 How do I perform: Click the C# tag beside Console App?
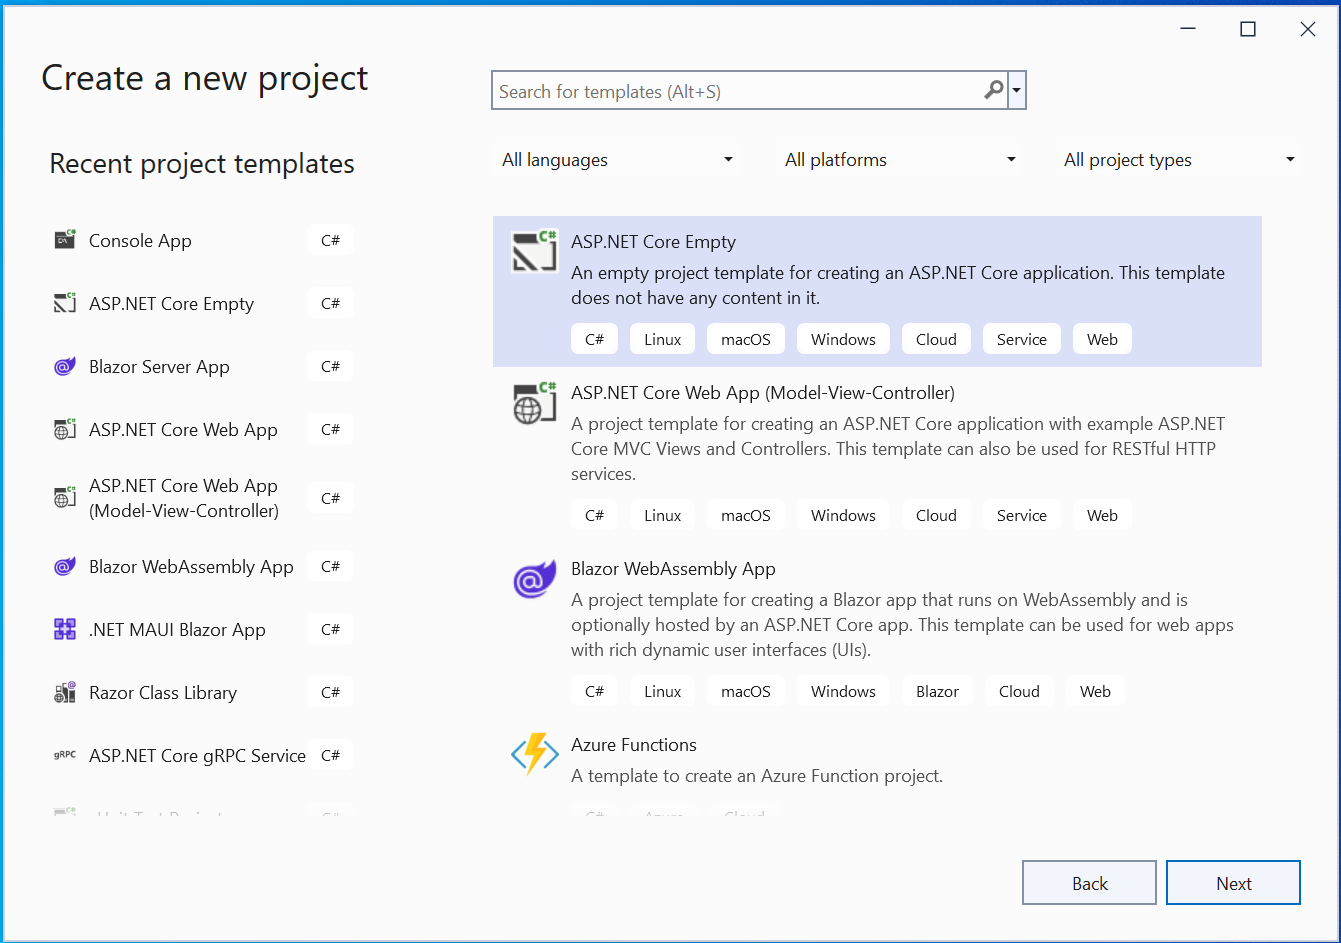tap(330, 240)
